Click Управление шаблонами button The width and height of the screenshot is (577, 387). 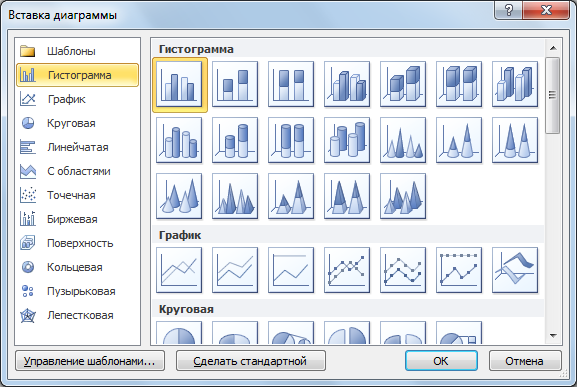90,361
